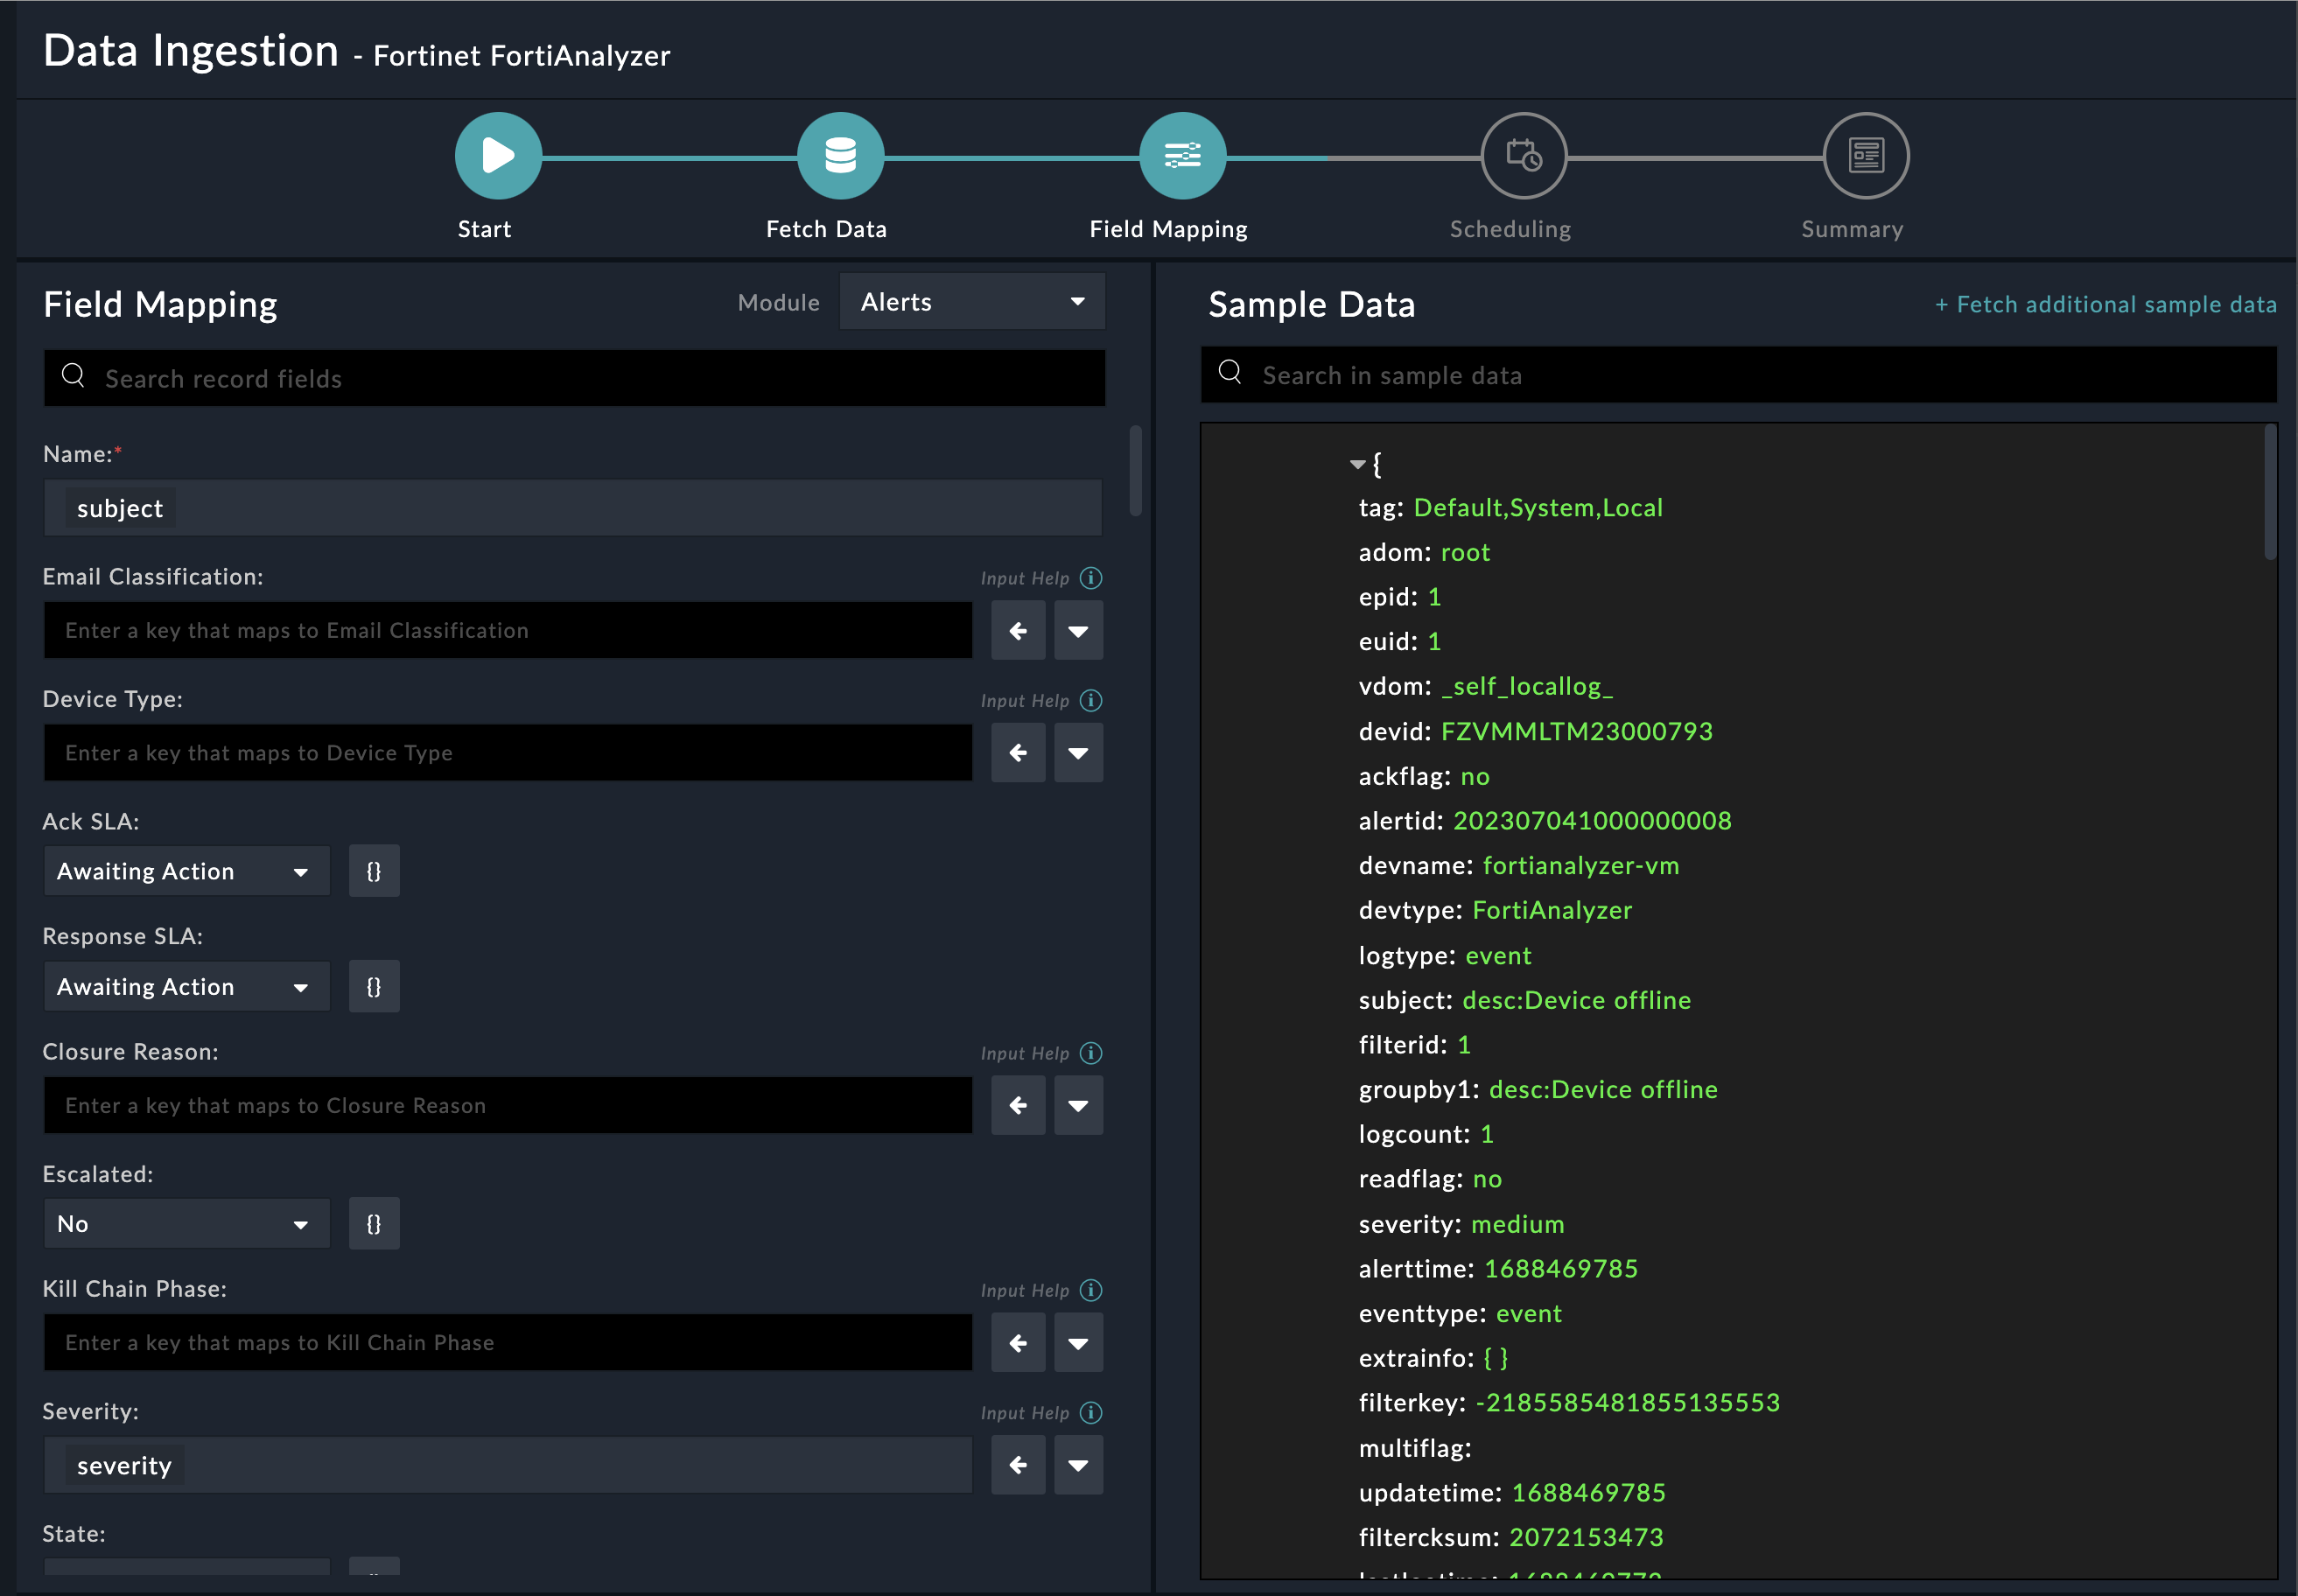This screenshot has width=2298, height=1596.
Task: Expand the Email Classification options caret
Action: point(1078,631)
